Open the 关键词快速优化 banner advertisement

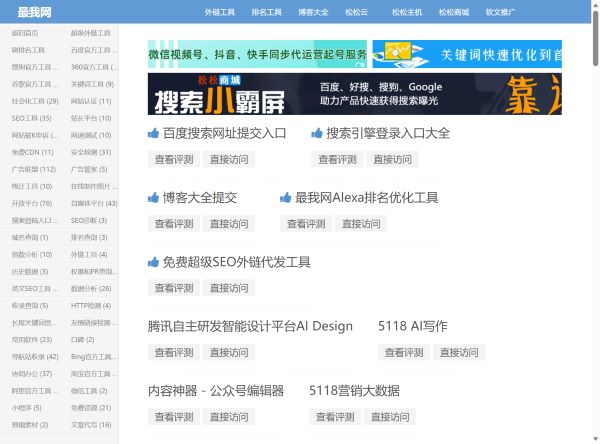tap(467, 54)
